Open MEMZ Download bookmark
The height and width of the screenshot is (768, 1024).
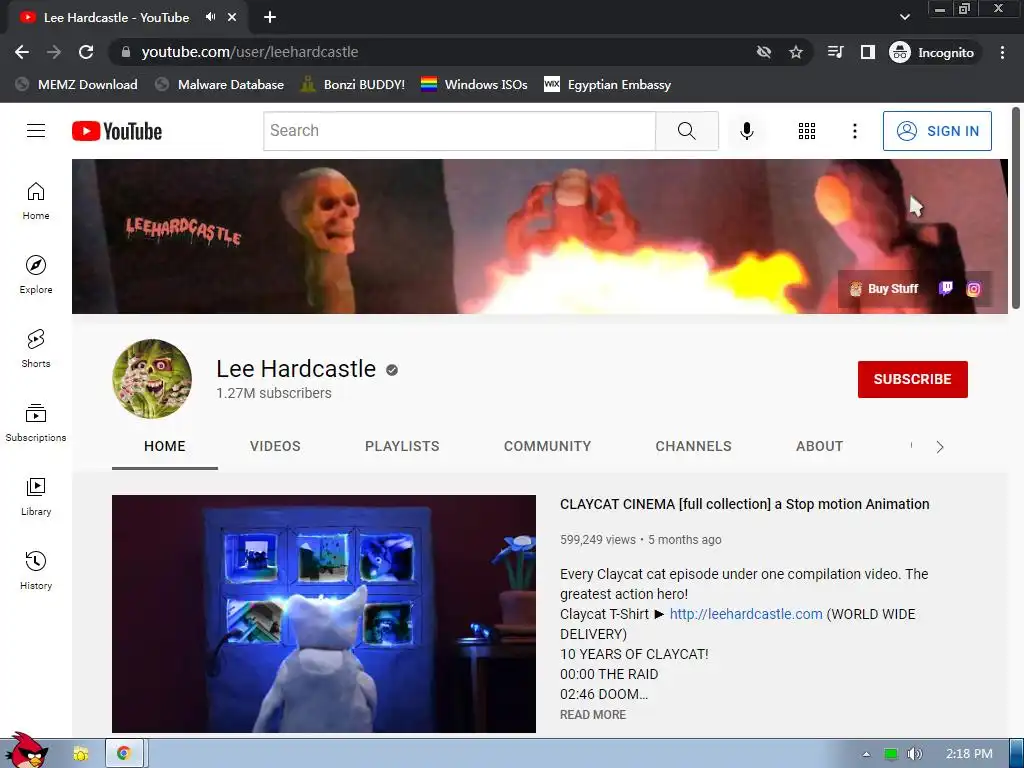[x=76, y=84]
